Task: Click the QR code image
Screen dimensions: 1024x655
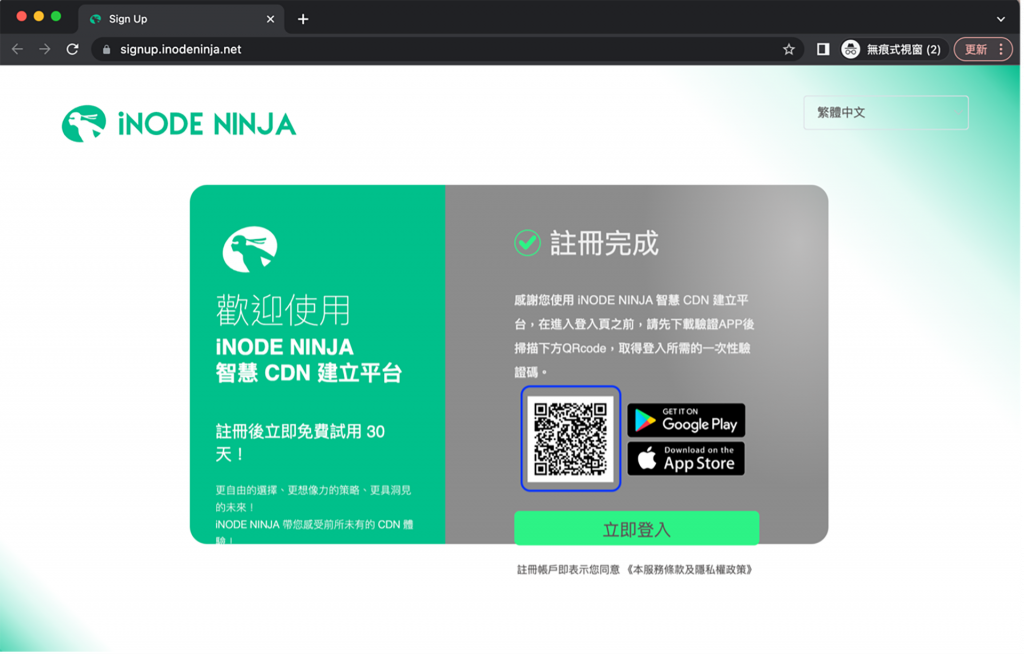Action: click(x=571, y=439)
